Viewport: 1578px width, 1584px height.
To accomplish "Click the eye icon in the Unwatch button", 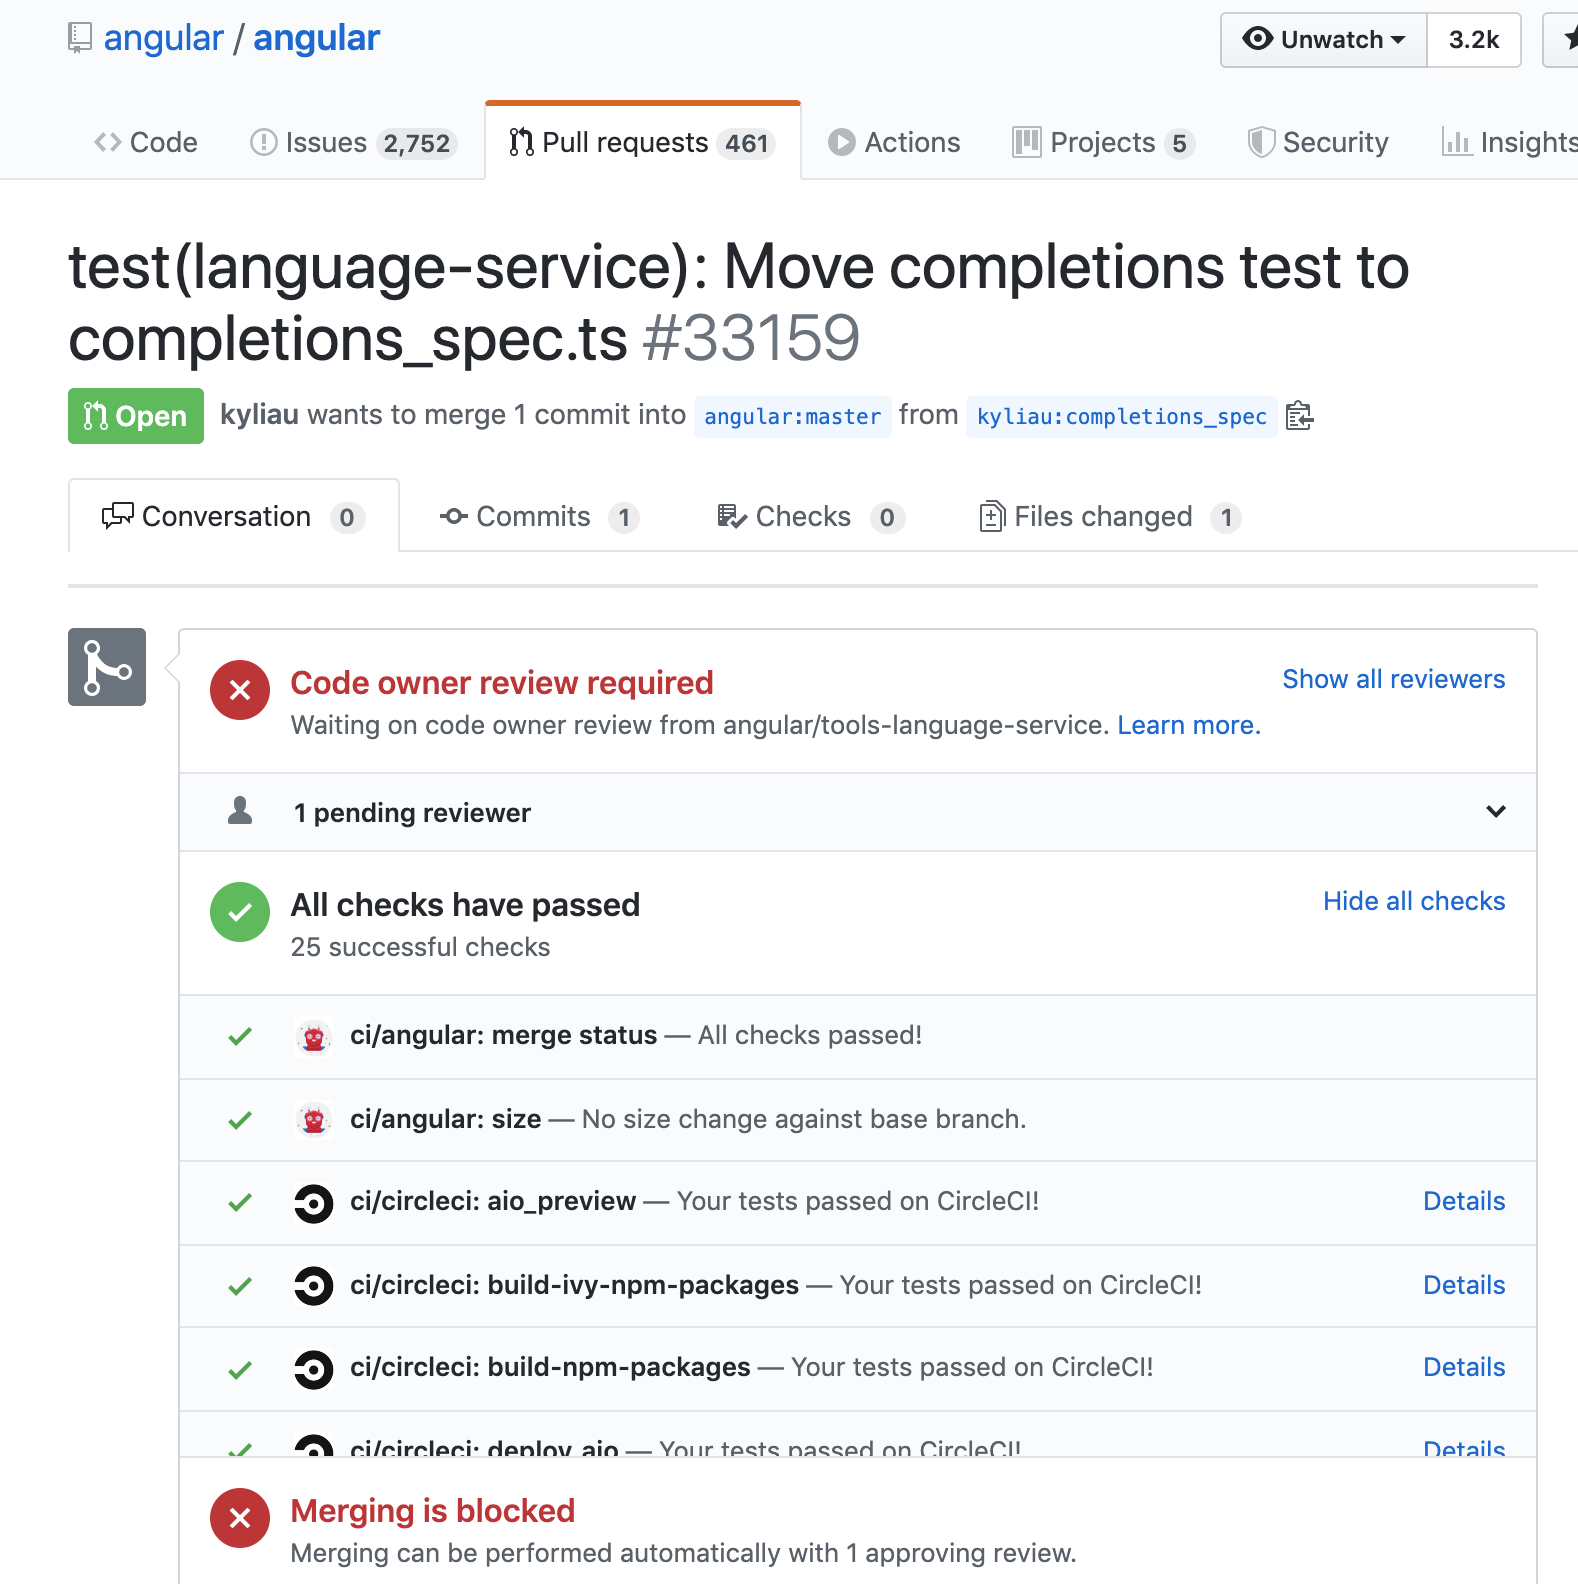I will click(1258, 38).
